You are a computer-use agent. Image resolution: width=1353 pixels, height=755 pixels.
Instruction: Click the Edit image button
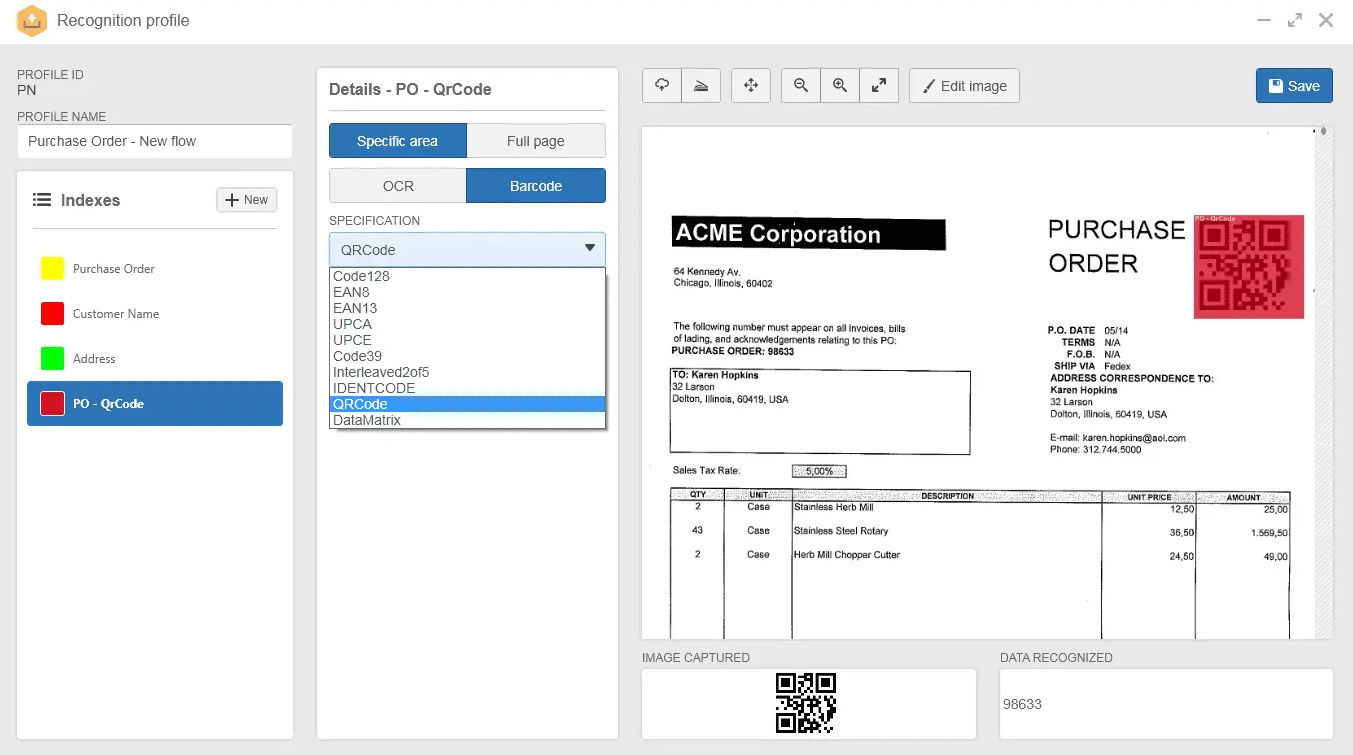pyautogui.click(x=964, y=85)
